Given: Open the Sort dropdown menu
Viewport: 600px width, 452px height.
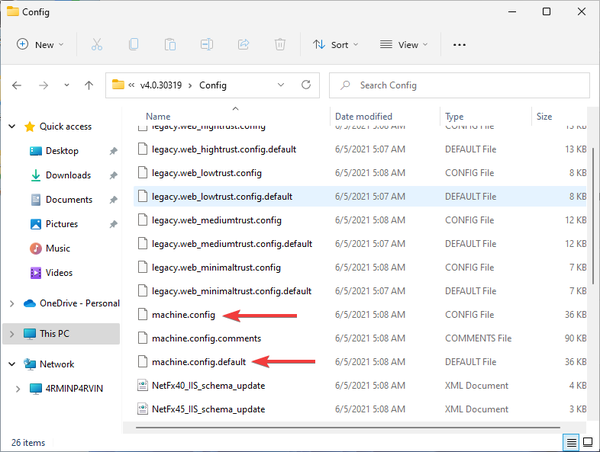Looking at the screenshot, I should 336,45.
